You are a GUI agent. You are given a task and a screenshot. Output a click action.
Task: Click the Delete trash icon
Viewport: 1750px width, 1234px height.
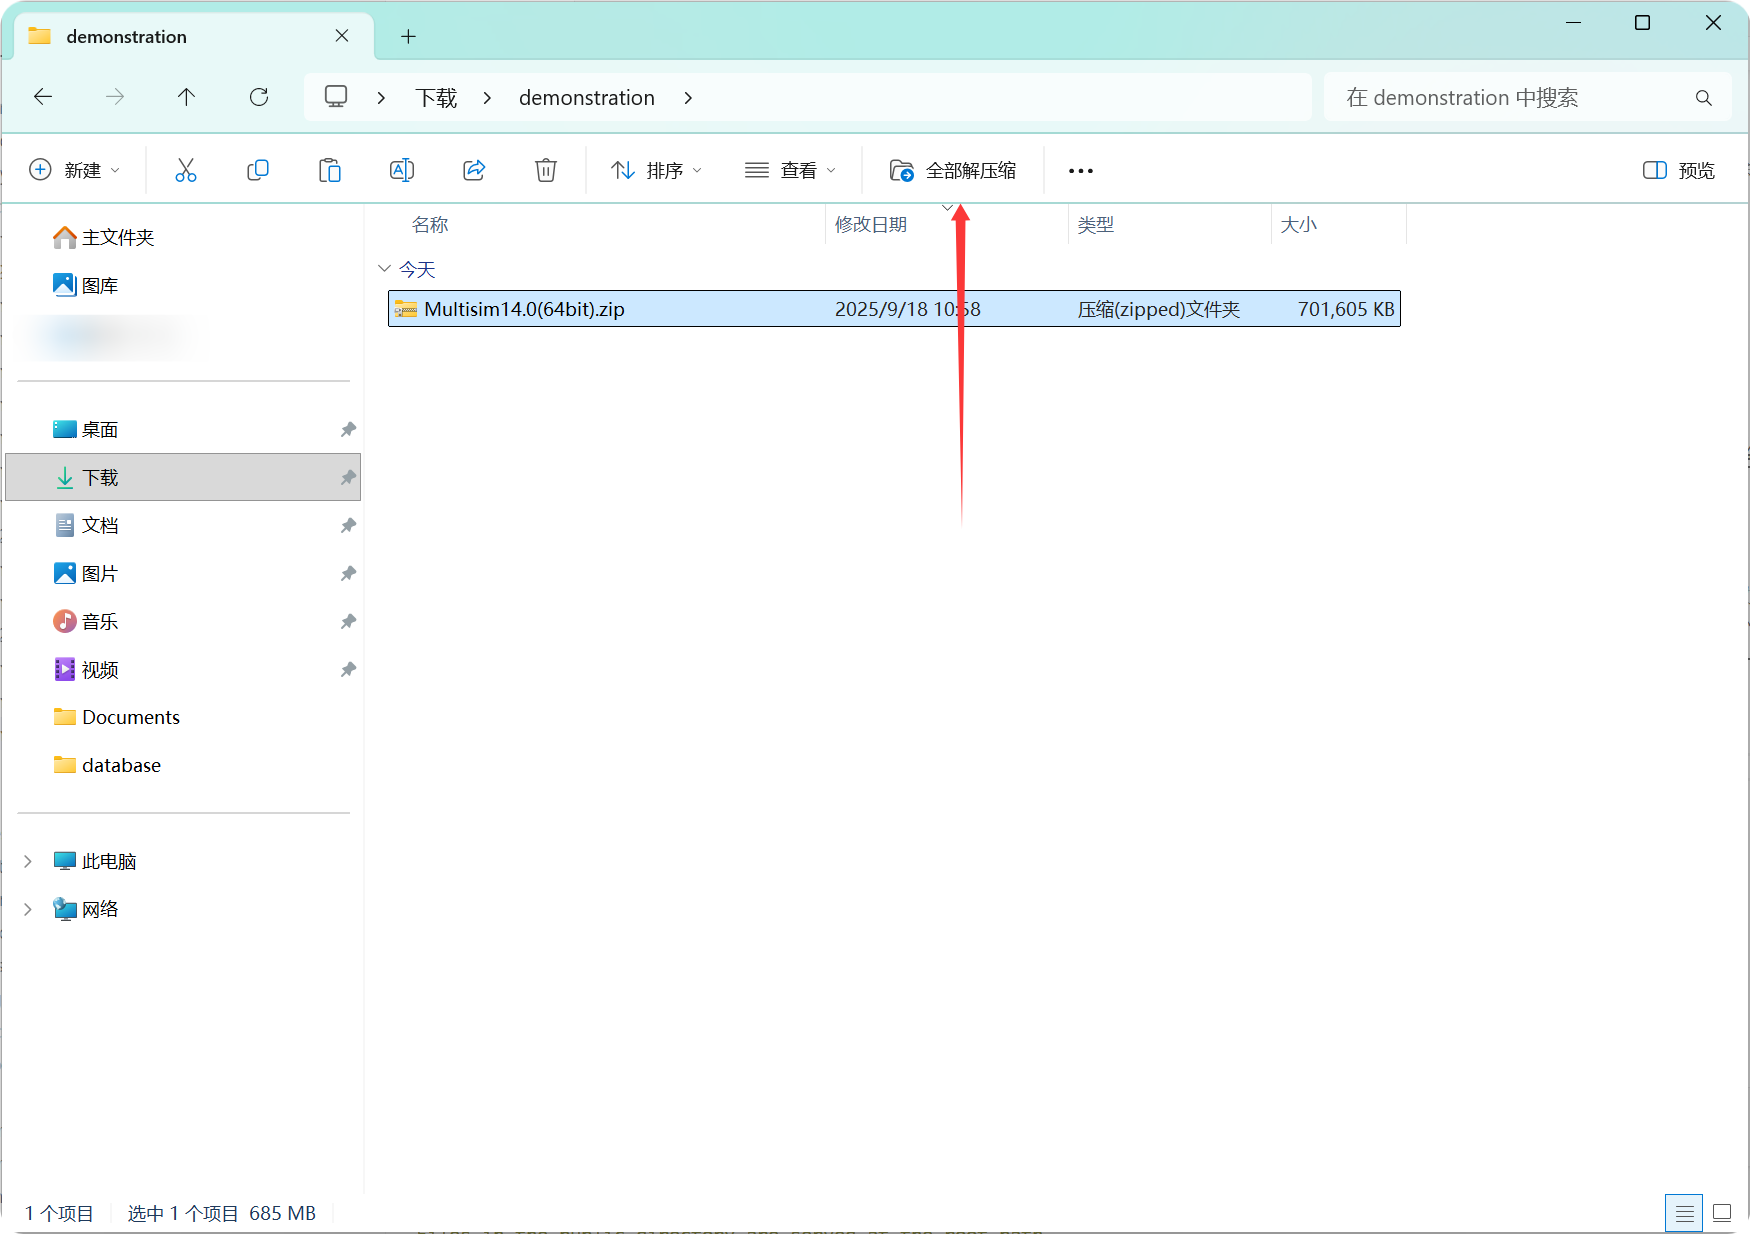pos(546,170)
